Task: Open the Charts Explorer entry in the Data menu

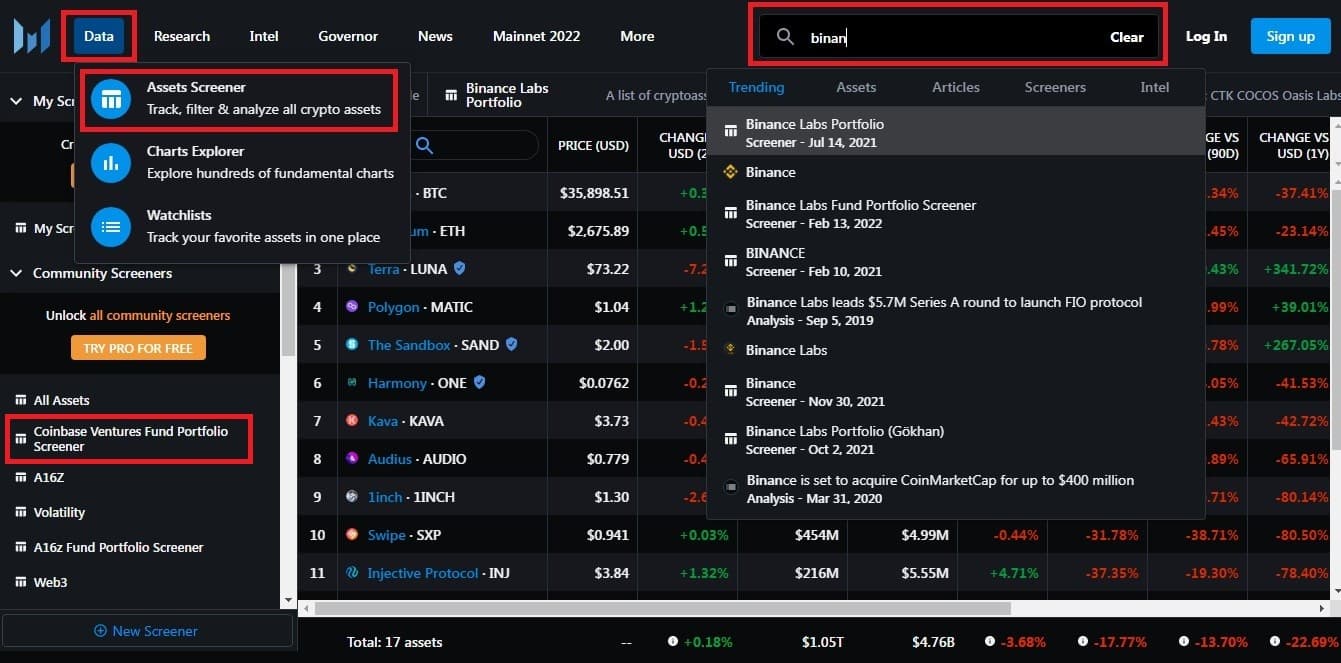Action: (x=242, y=162)
